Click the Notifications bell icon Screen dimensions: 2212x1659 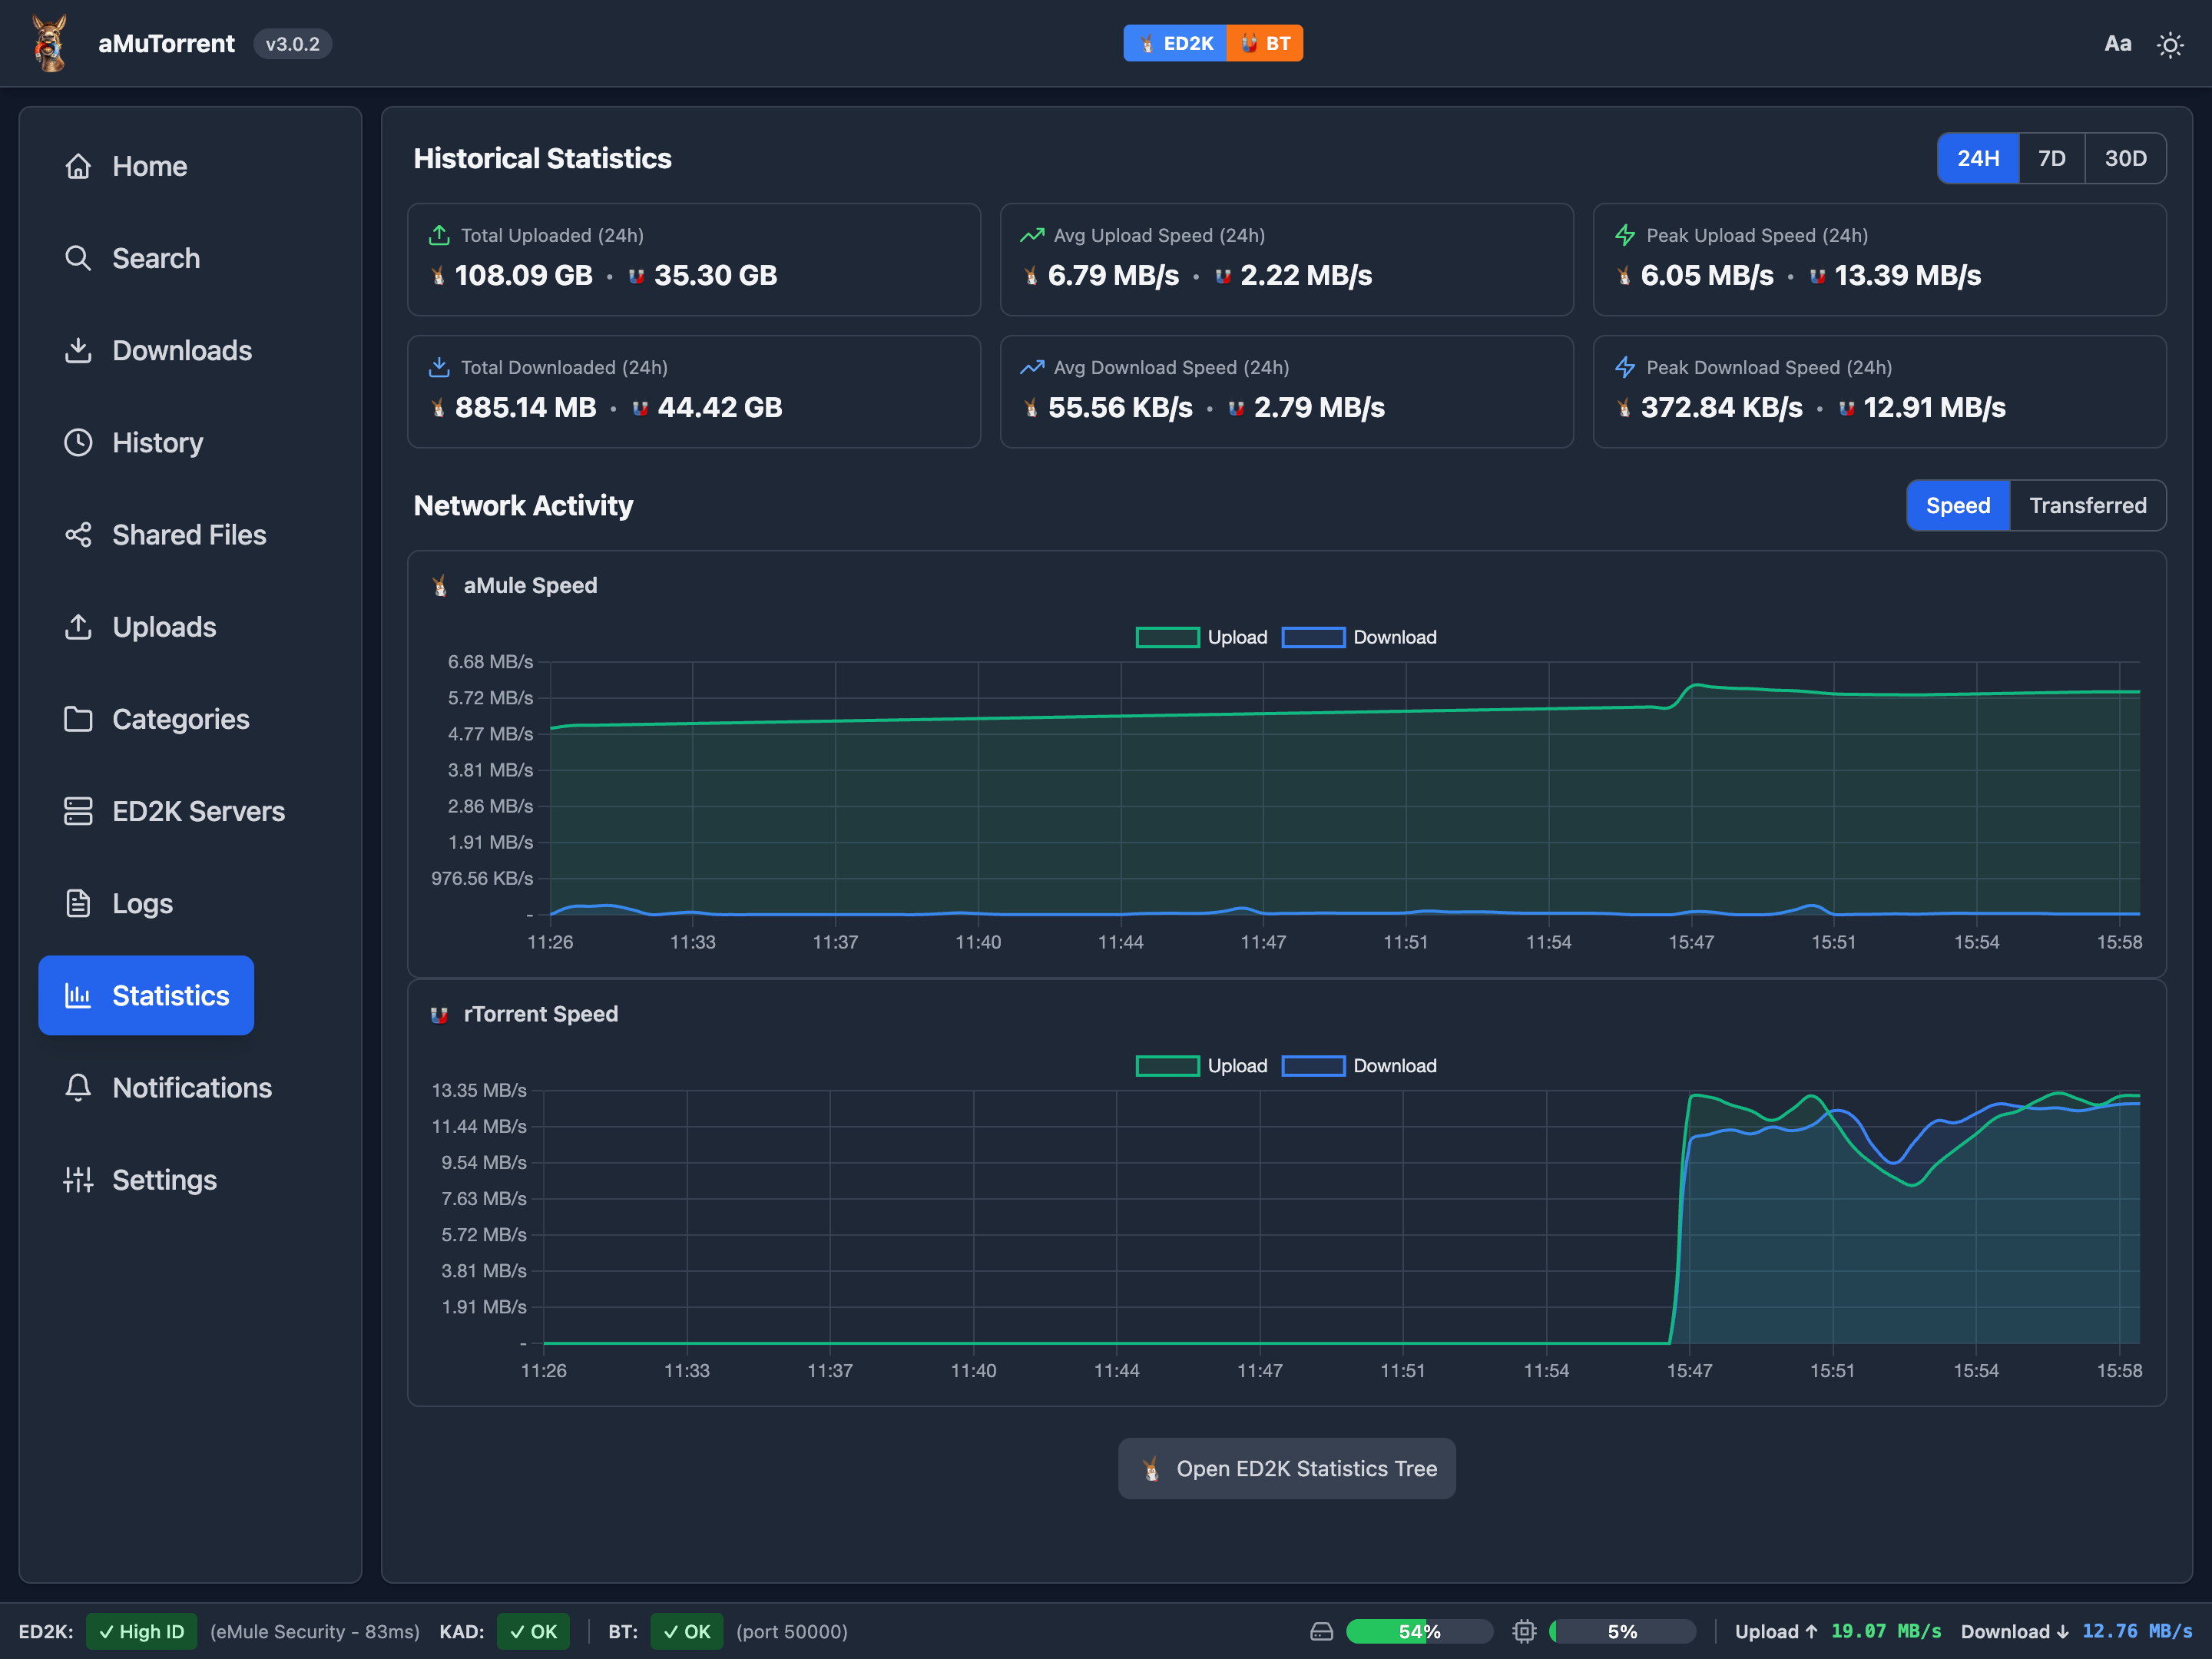click(78, 1088)
